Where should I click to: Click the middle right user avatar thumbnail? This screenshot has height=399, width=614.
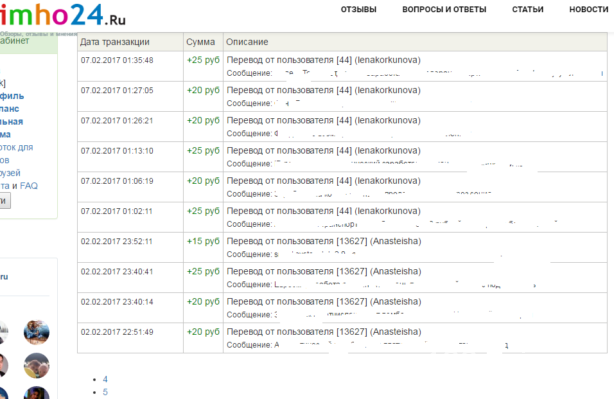tap(36, 365)
